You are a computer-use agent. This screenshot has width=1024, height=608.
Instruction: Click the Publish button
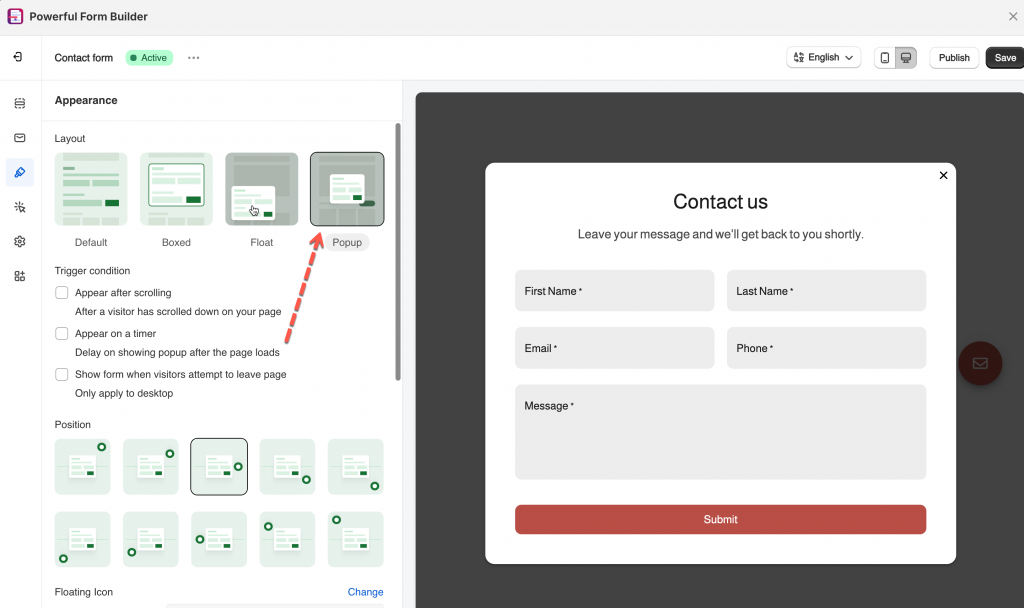[954, 58]
